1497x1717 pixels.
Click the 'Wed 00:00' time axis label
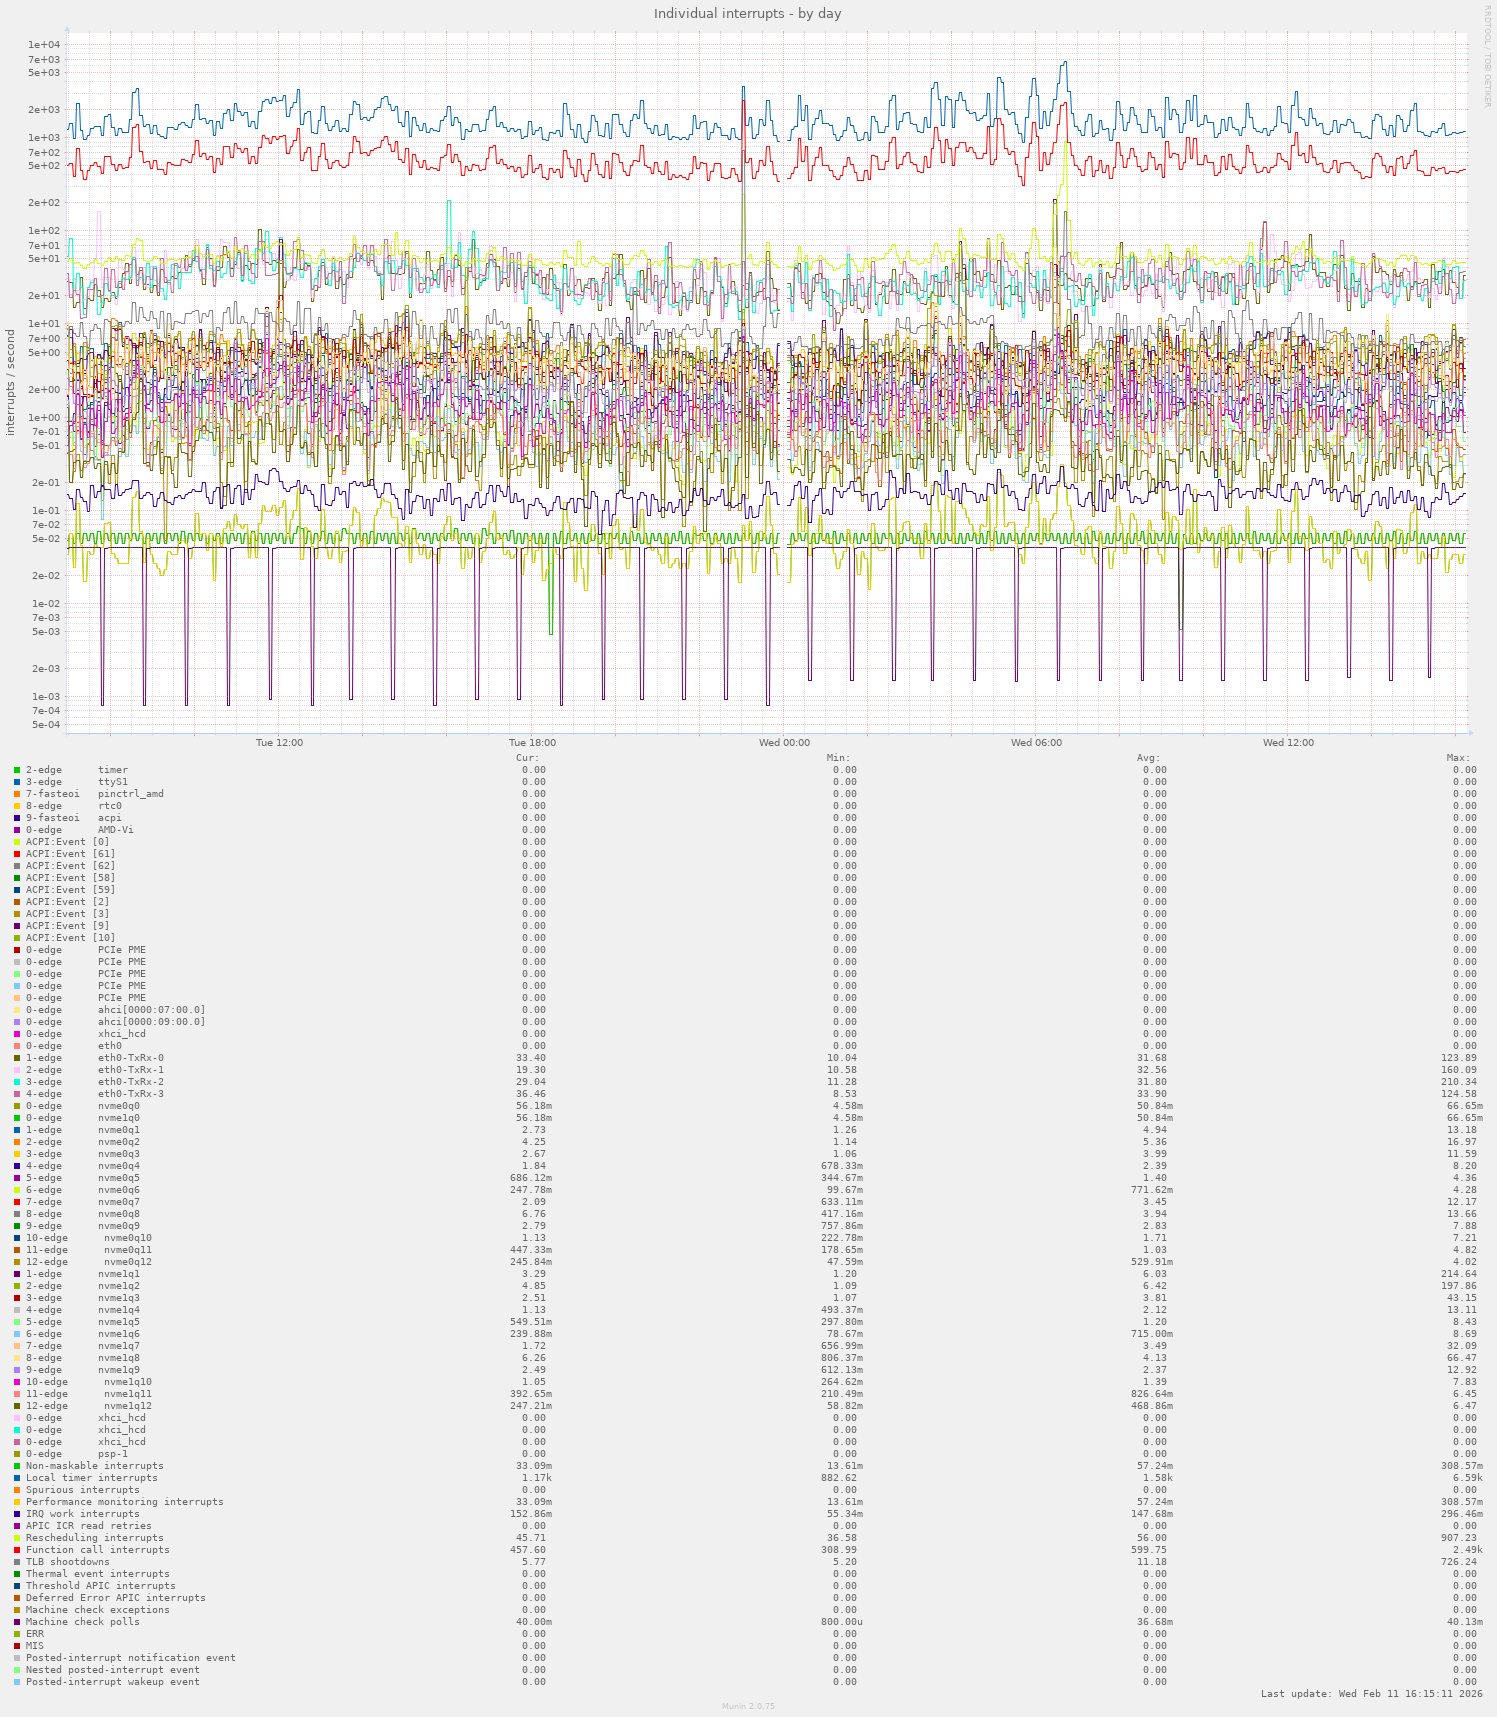coord(784,743)
